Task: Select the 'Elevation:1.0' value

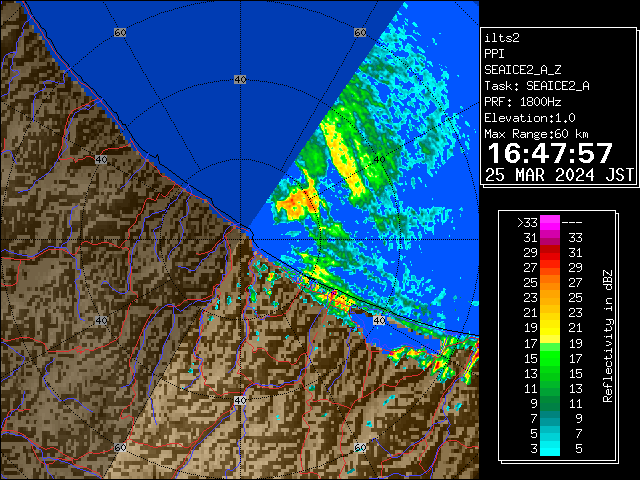Action: coord(530,118)
